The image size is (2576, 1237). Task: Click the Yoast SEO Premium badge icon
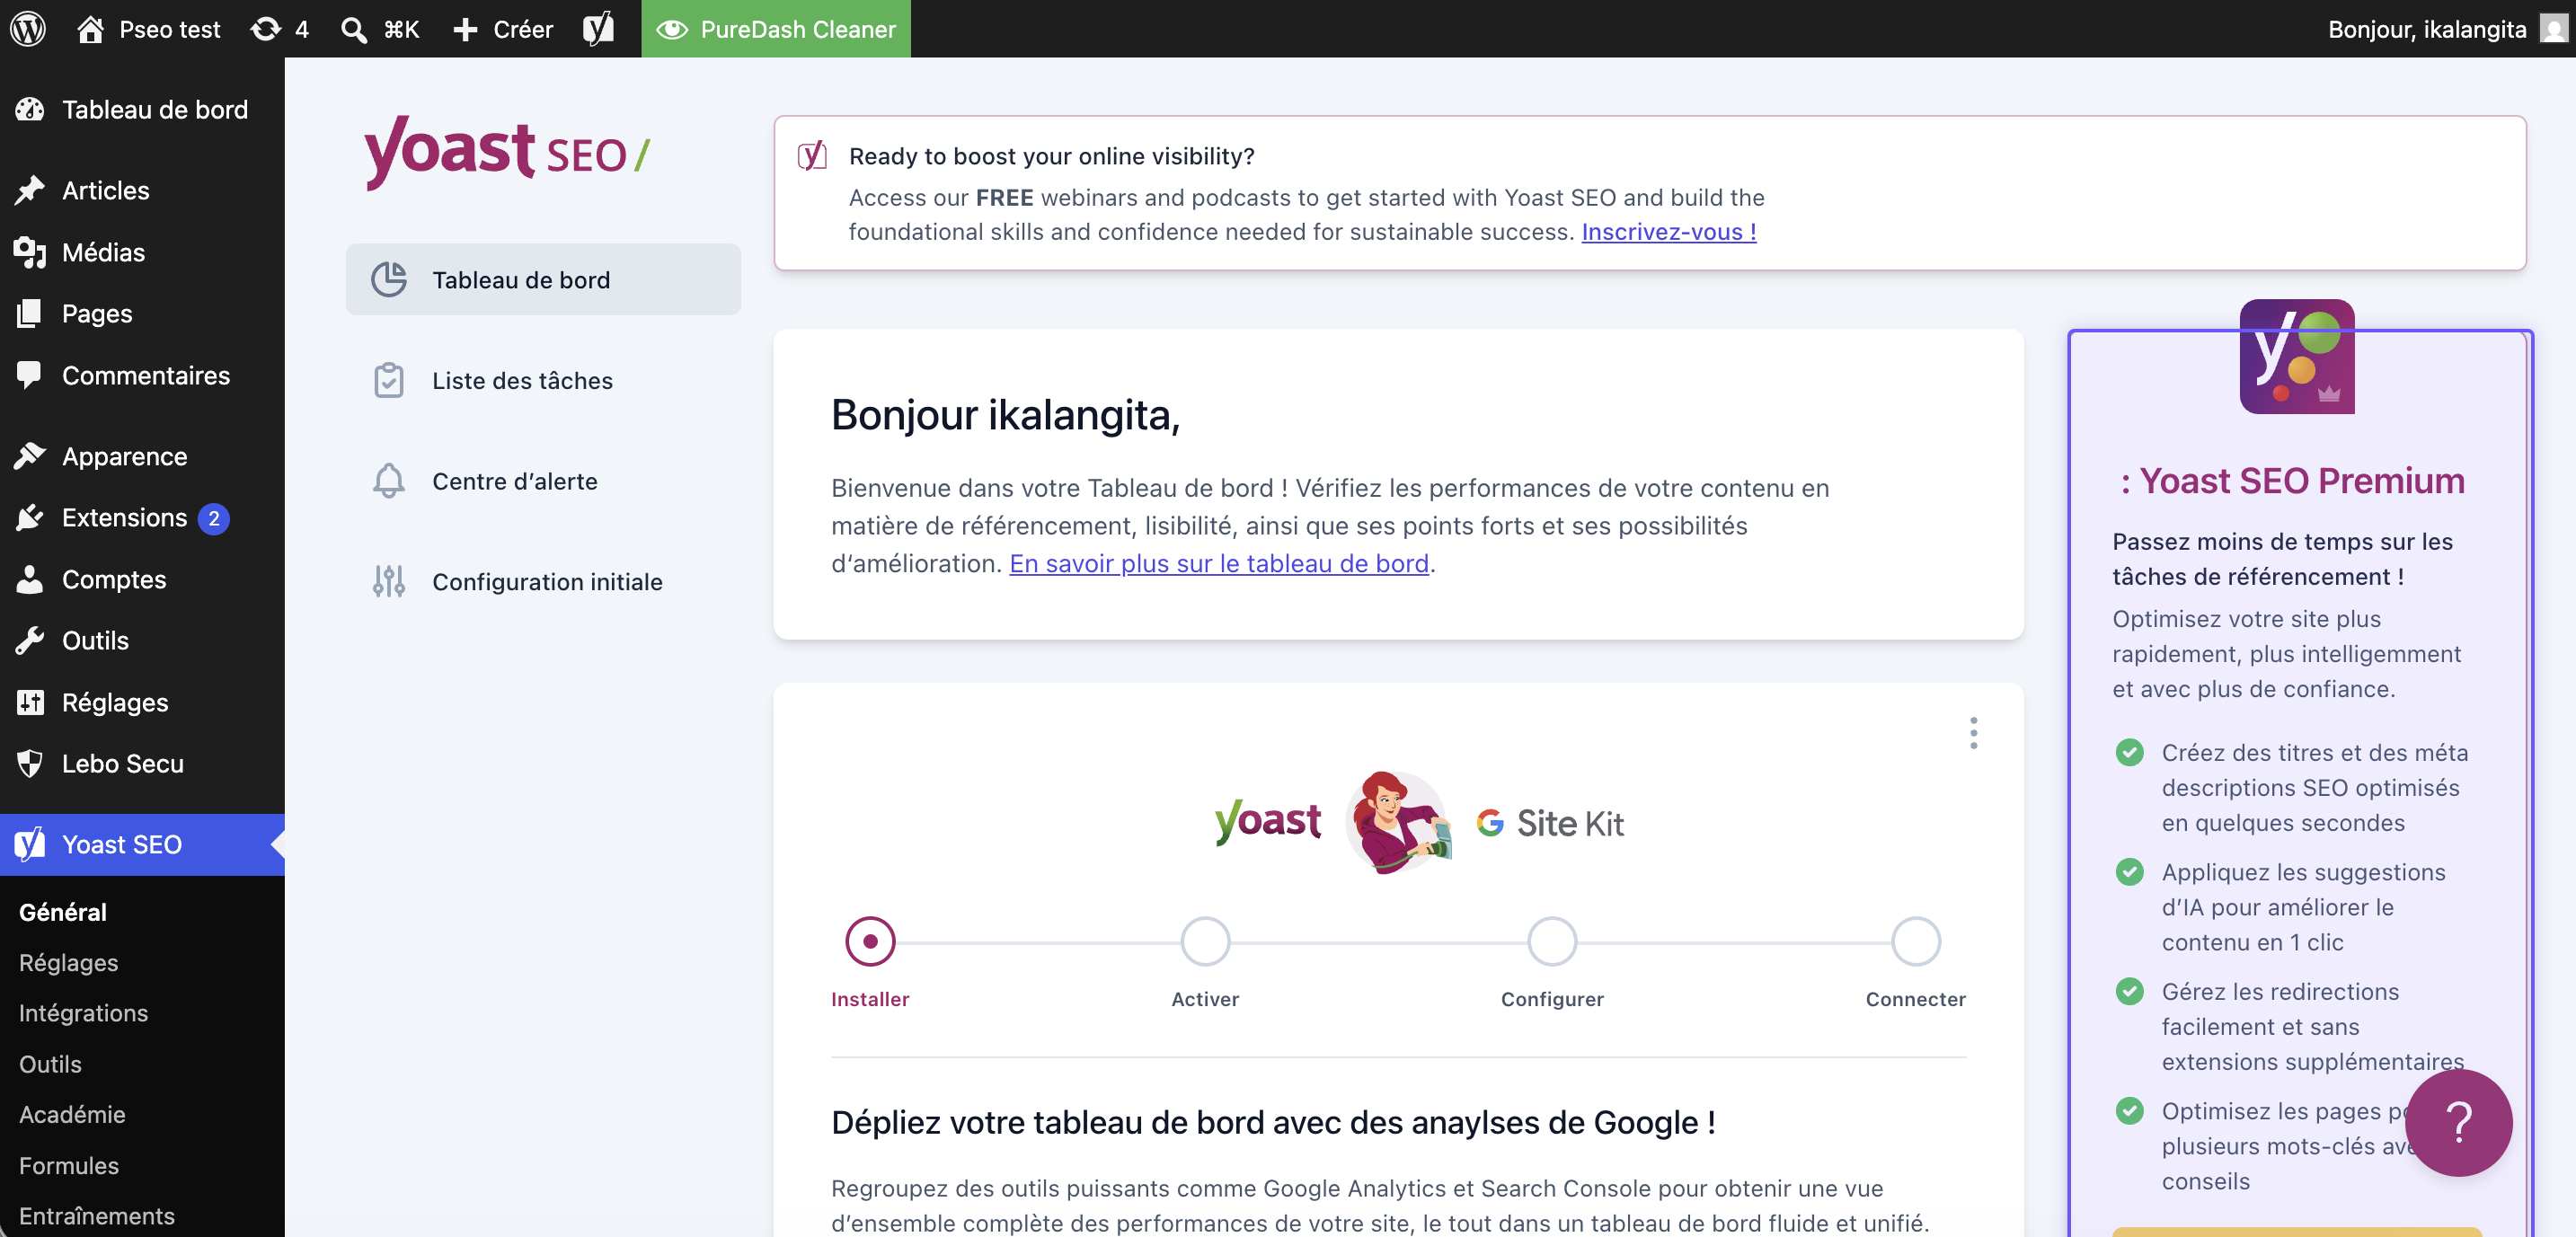(2296, 356)
